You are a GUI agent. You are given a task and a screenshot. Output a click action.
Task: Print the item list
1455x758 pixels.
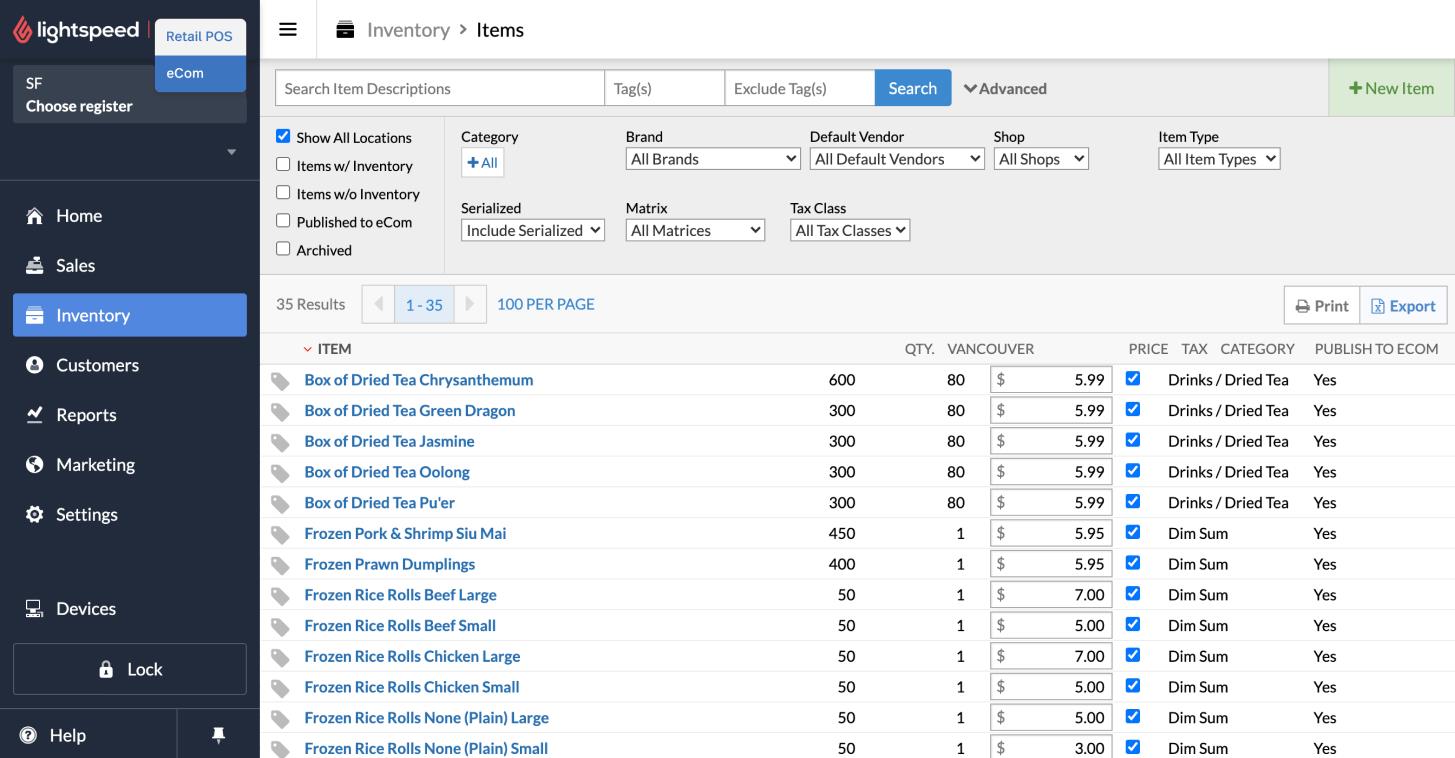[x=1322, y=306]
